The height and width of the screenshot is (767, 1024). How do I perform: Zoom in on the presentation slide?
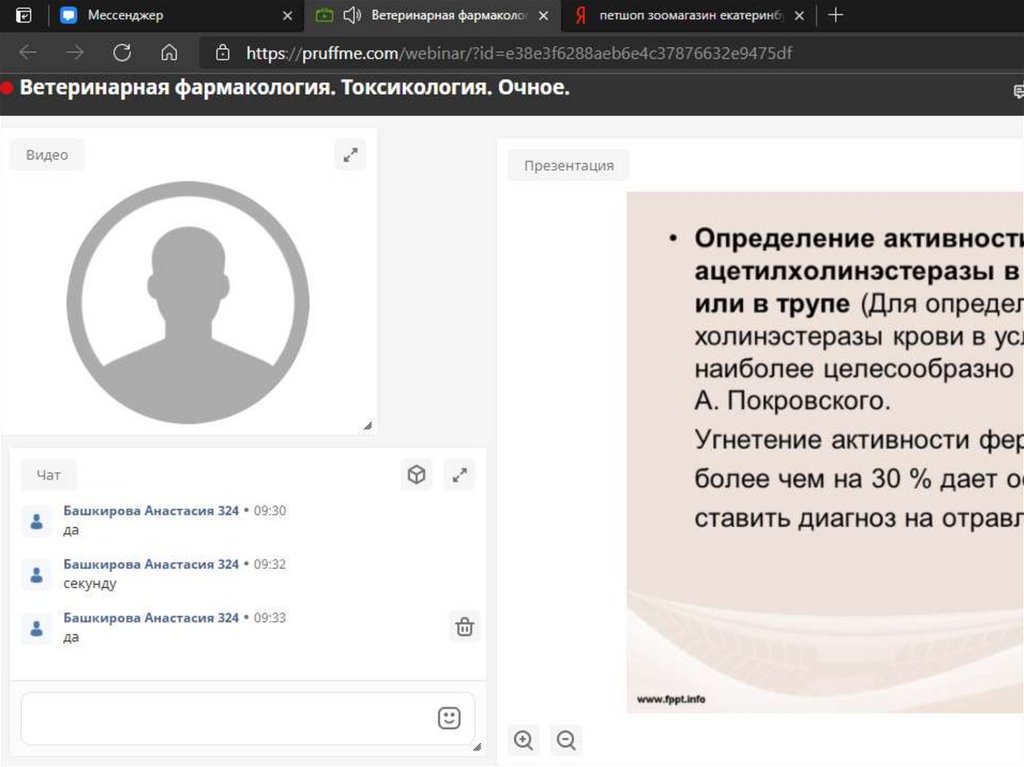[523, 740]
